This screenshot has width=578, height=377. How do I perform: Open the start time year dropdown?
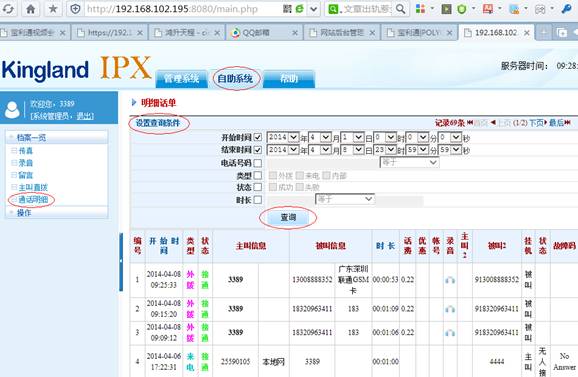pos(283,137)
